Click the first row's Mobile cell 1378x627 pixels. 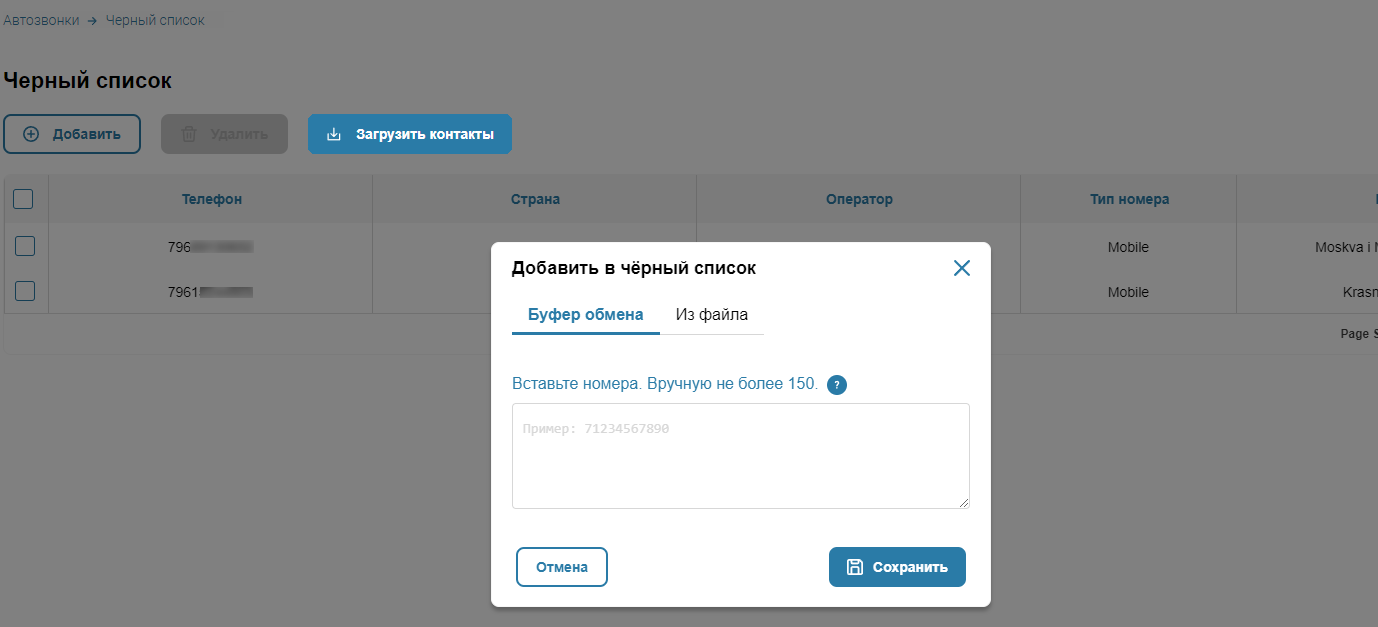coord(1128,247)
